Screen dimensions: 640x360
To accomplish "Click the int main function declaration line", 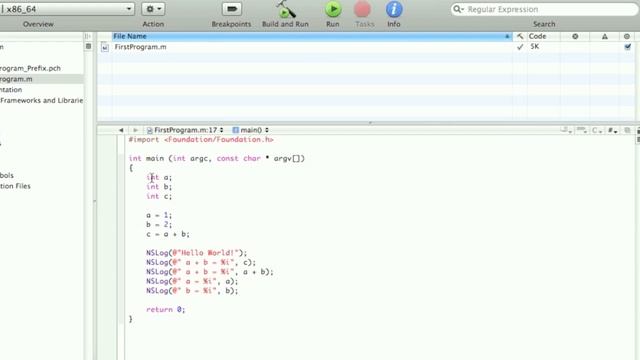I will coord(217,158).
